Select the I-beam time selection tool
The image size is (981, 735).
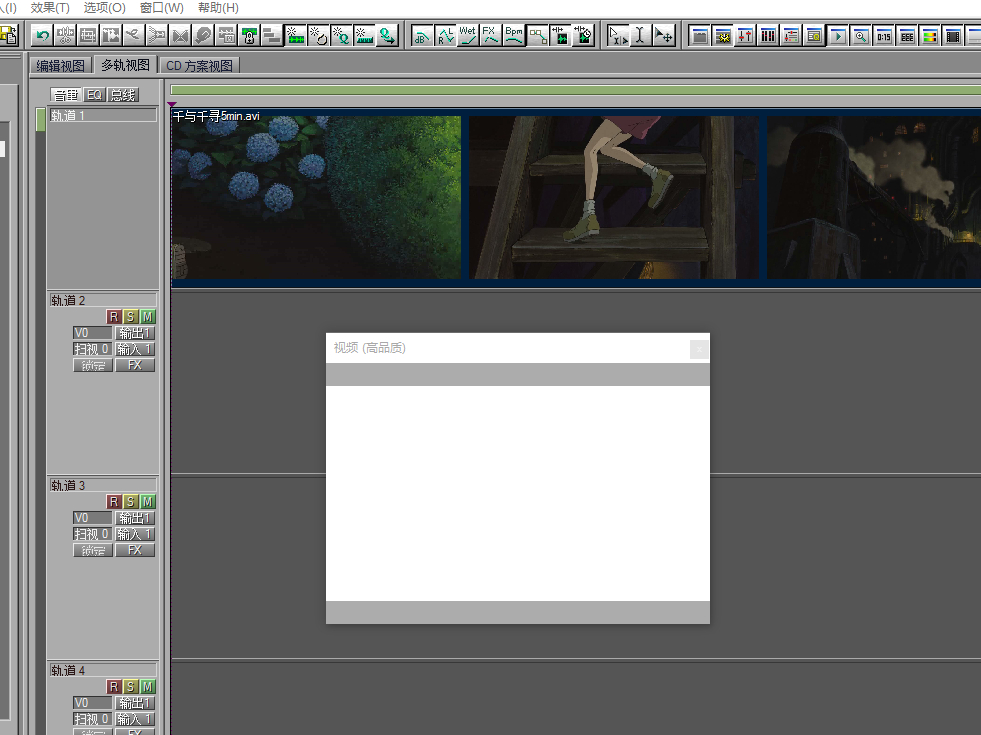coord(641,36)
